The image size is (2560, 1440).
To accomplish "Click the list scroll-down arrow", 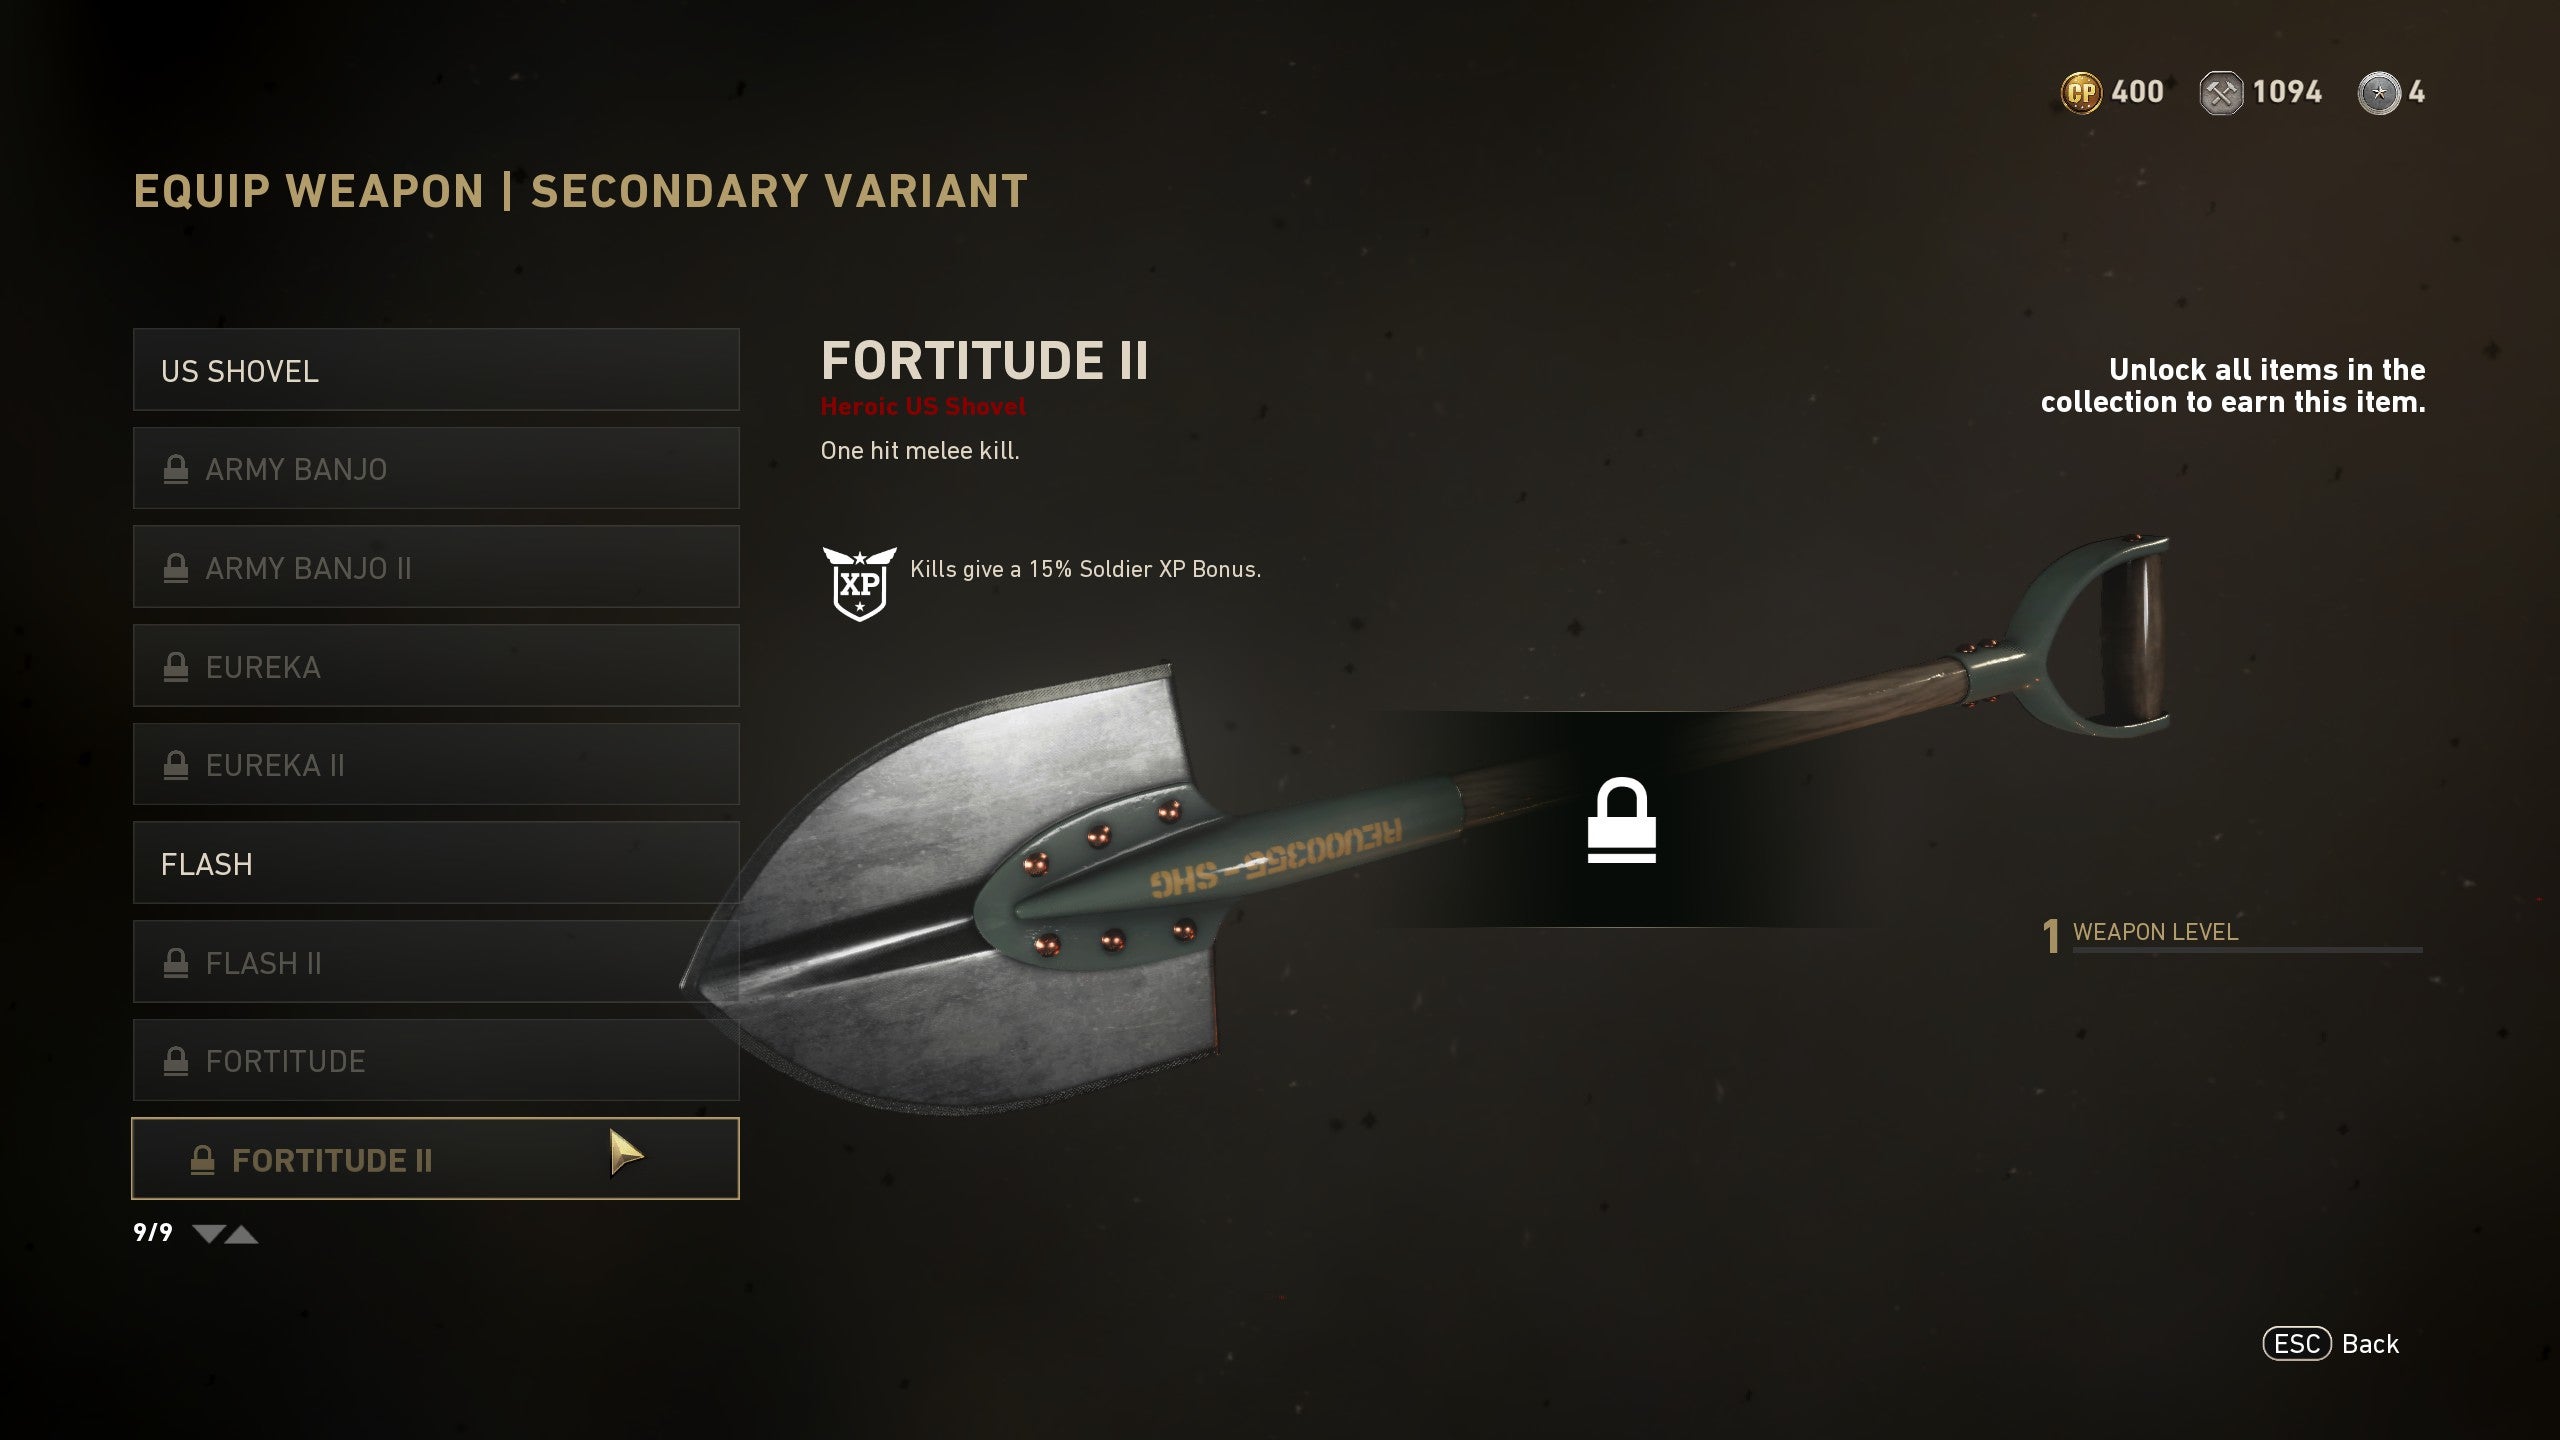I will click(x=208, y=1234).
